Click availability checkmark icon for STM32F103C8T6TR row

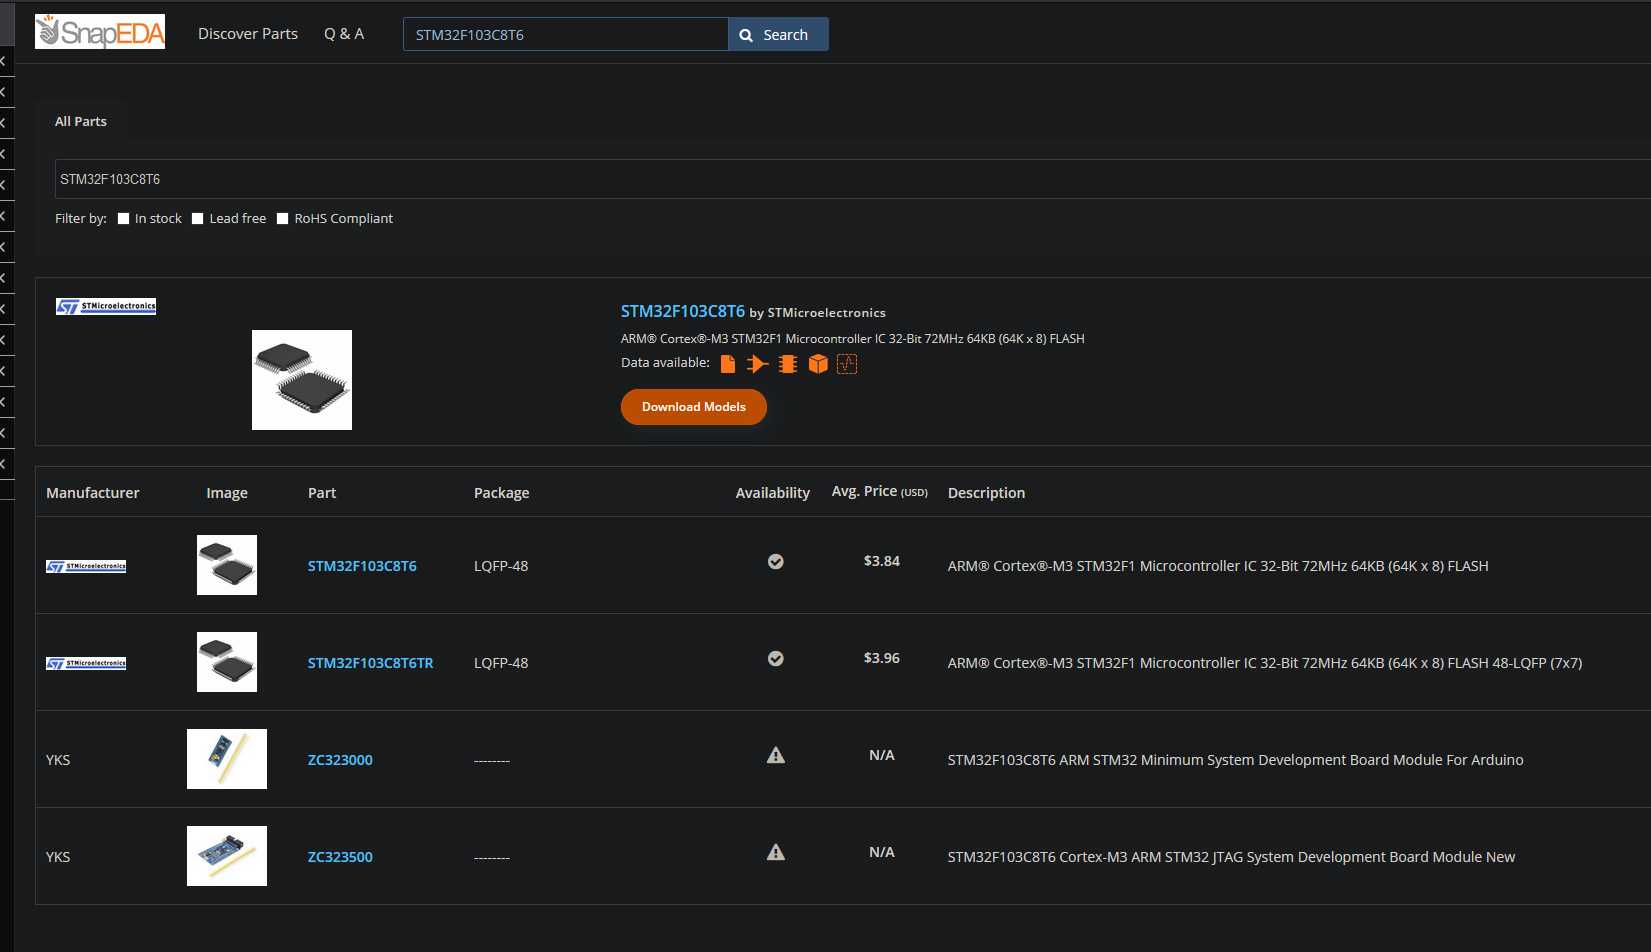pyautogui.click(x=775, y=659)
